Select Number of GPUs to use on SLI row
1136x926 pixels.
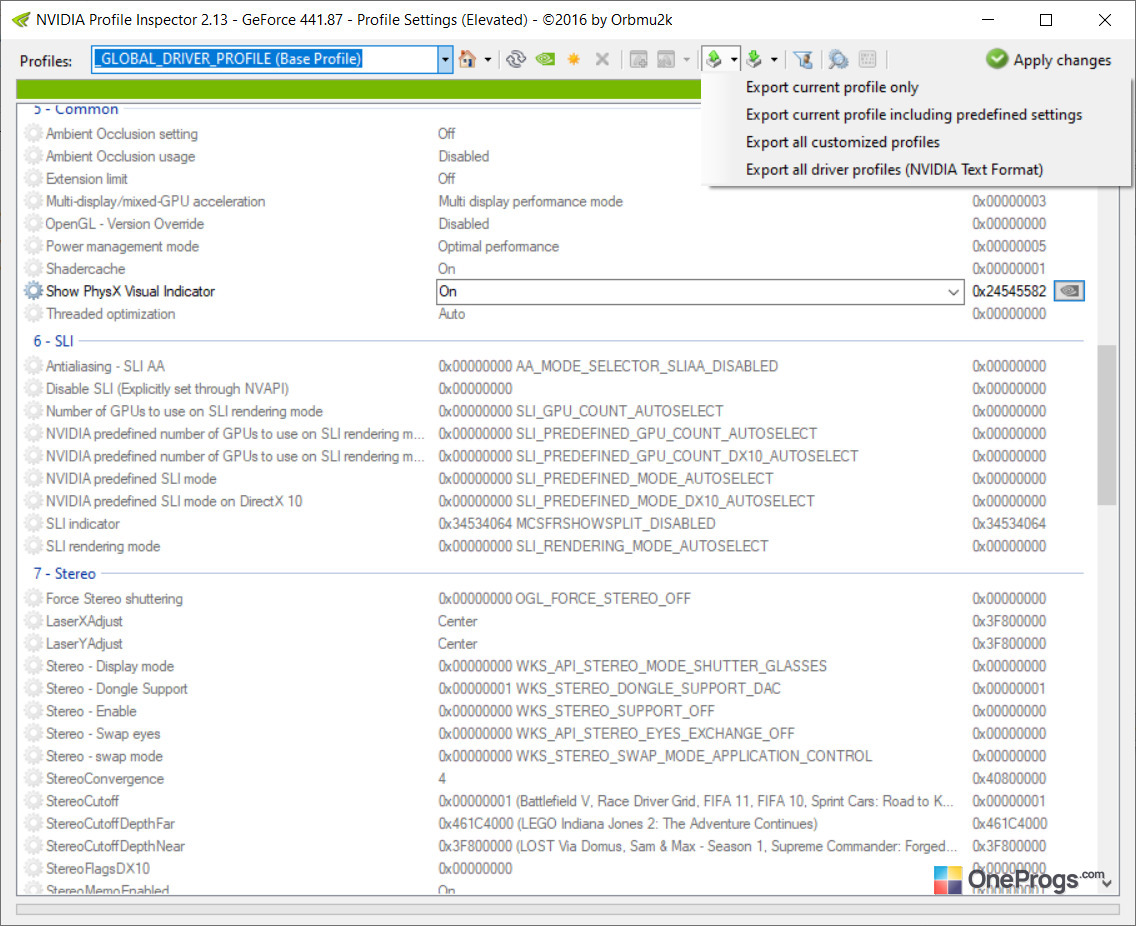pos(556,412)
